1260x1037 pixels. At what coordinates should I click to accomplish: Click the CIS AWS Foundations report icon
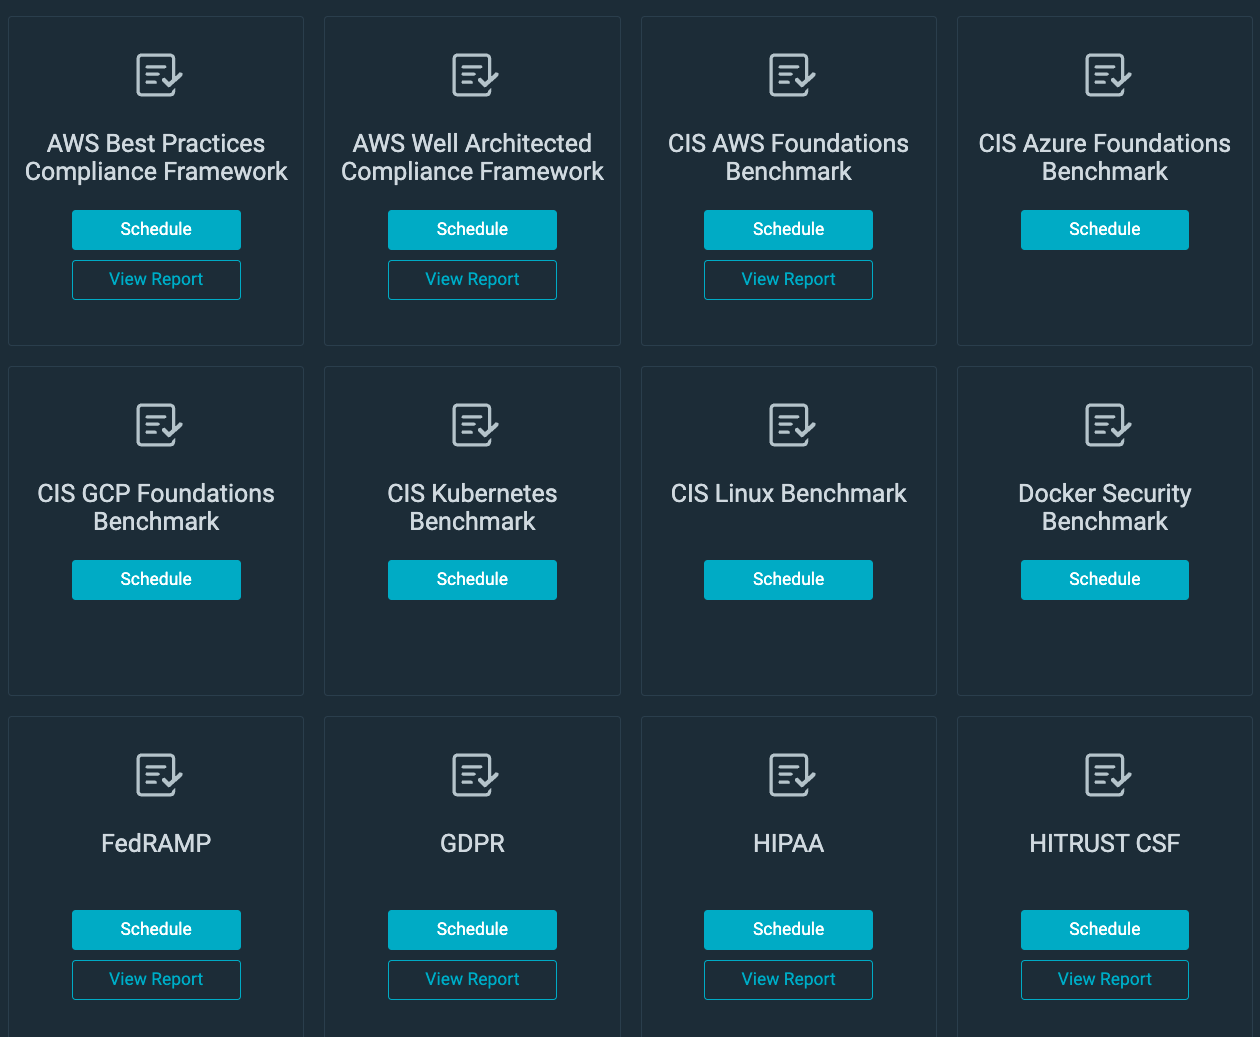[x=792, y=75]
